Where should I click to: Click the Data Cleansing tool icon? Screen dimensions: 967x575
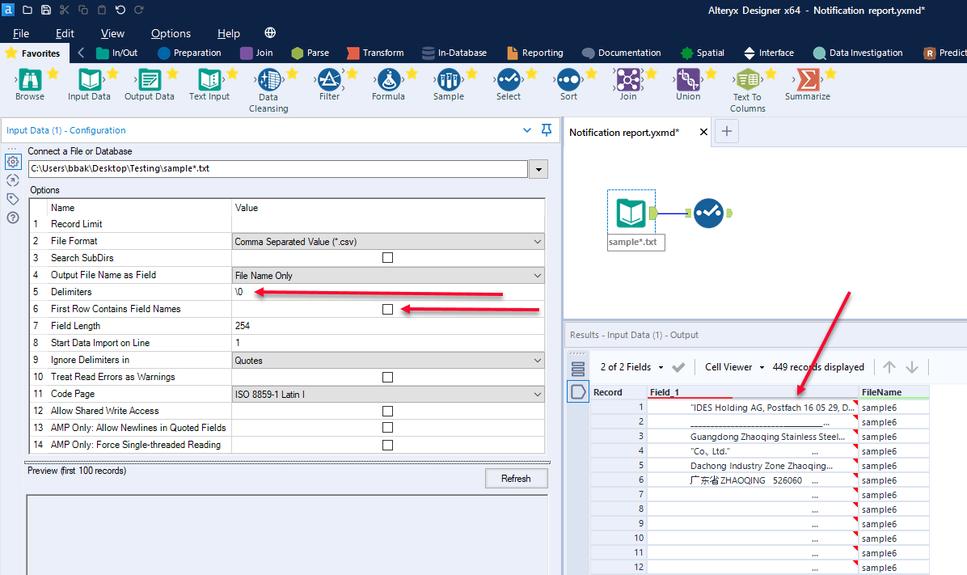click(268, 81)
